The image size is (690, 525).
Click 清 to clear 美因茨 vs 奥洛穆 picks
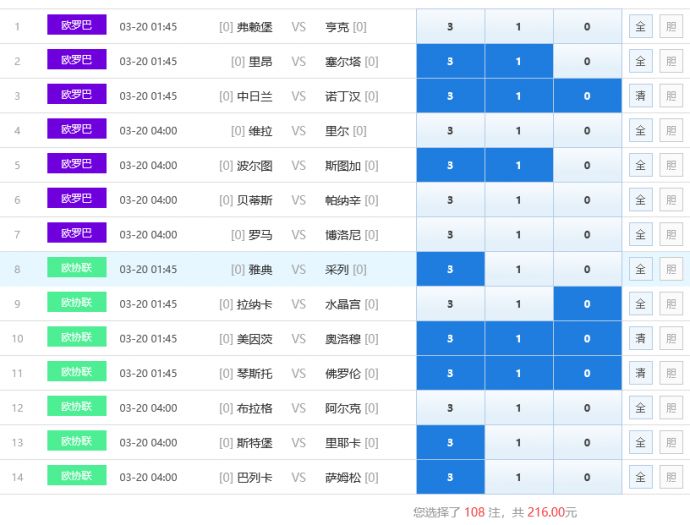[640, 339]
